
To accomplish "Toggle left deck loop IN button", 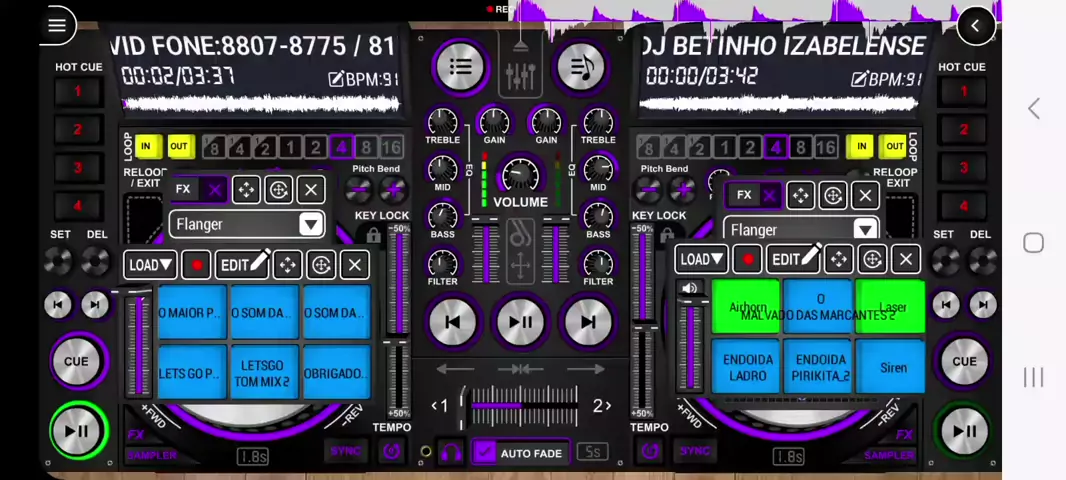I will pyautogui.click(x=146, y=147).
